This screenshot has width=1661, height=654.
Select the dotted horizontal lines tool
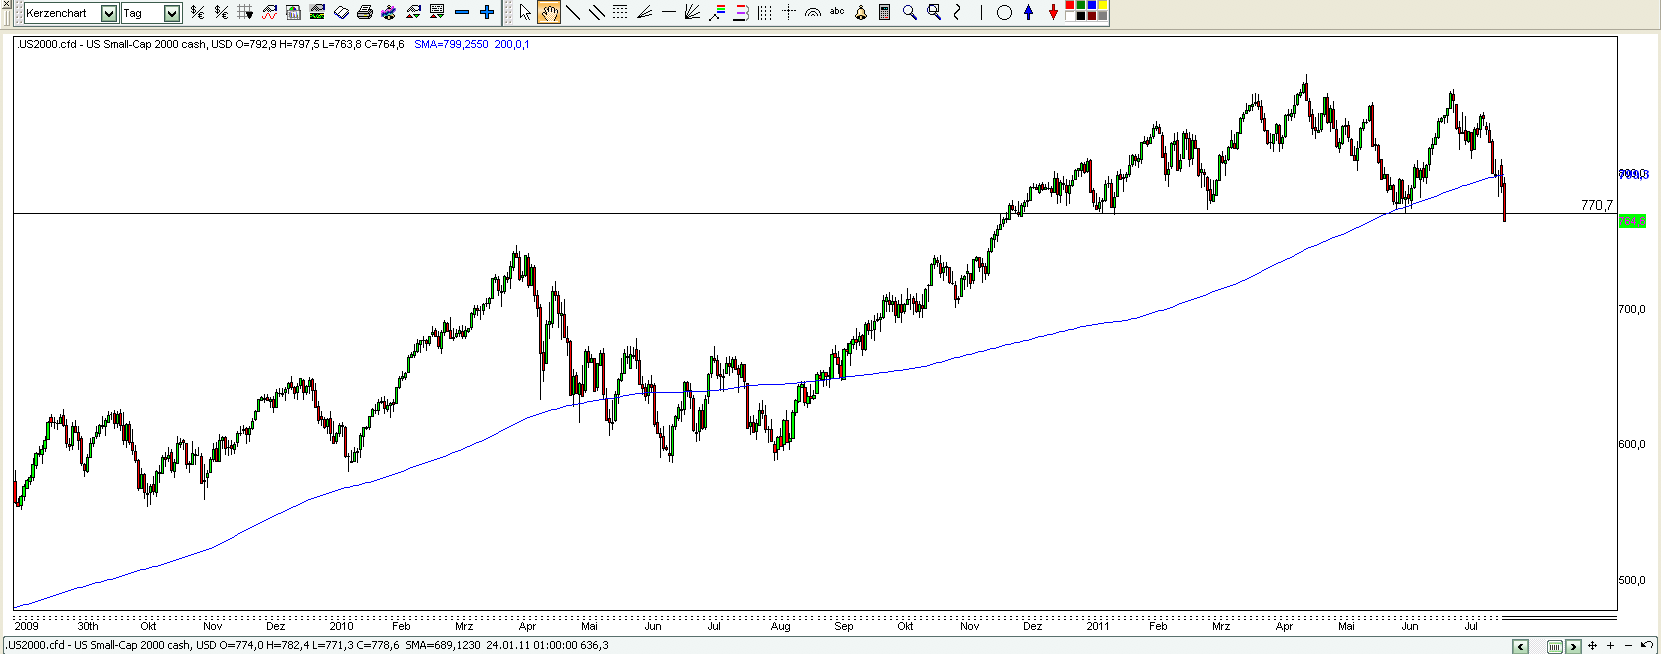(620, 13)
